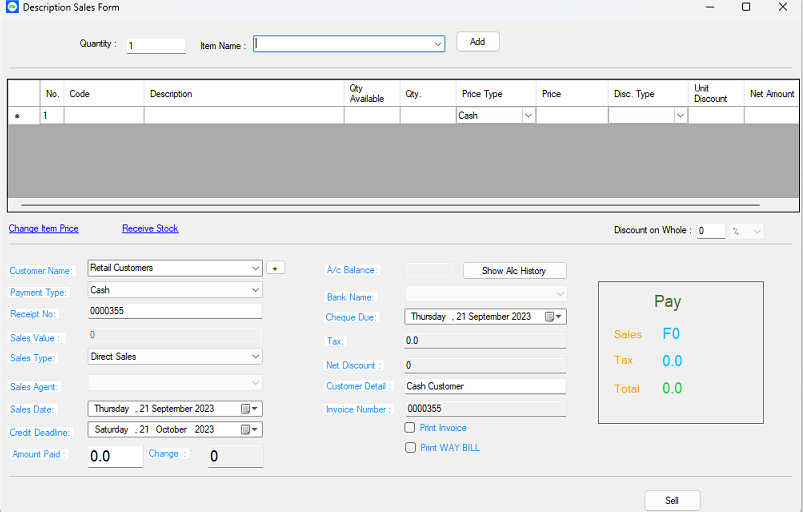Click the Sales Value field
803x512 pixels.
[175, 335]
